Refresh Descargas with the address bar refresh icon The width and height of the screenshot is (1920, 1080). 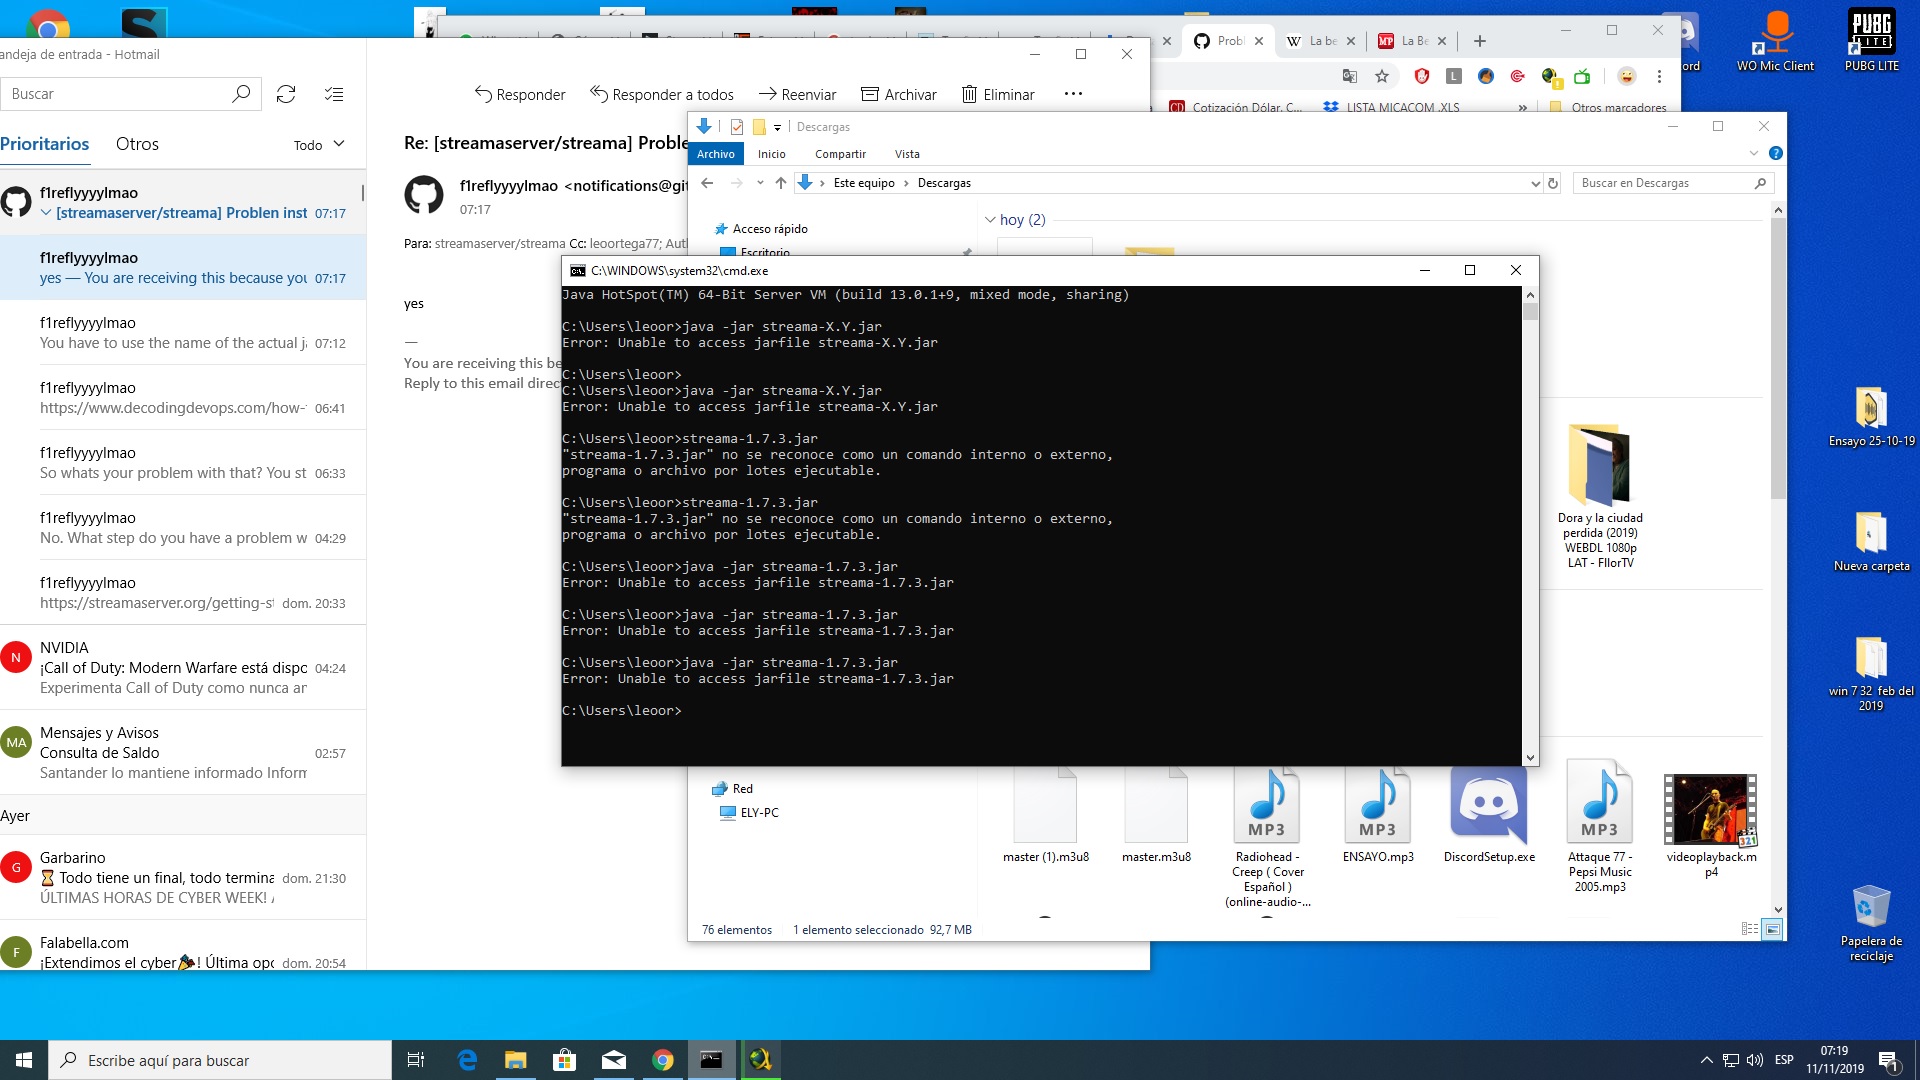coord(1552,183)
